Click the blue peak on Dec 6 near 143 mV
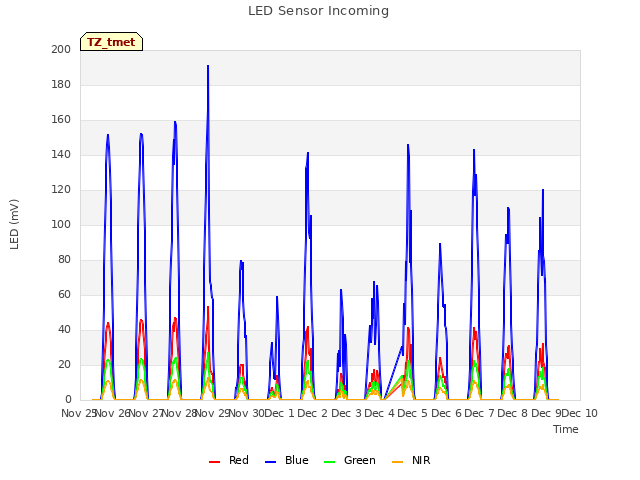Image resolution: width=640 pixels, height=480 pixels. (x=474, y=150)
